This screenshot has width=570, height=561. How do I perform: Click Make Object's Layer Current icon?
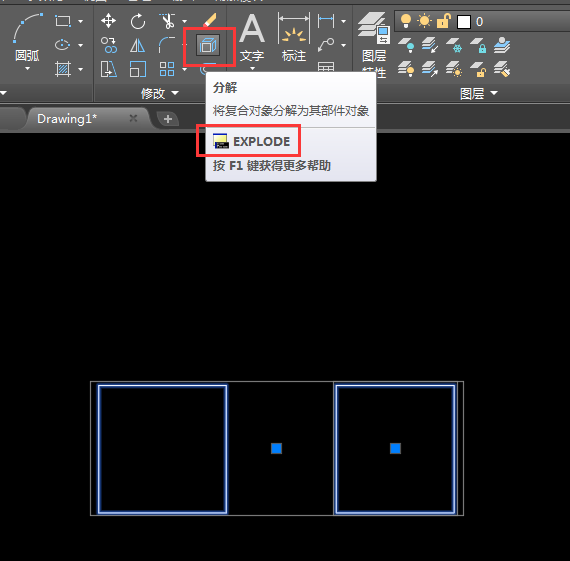tap(502, 45)
